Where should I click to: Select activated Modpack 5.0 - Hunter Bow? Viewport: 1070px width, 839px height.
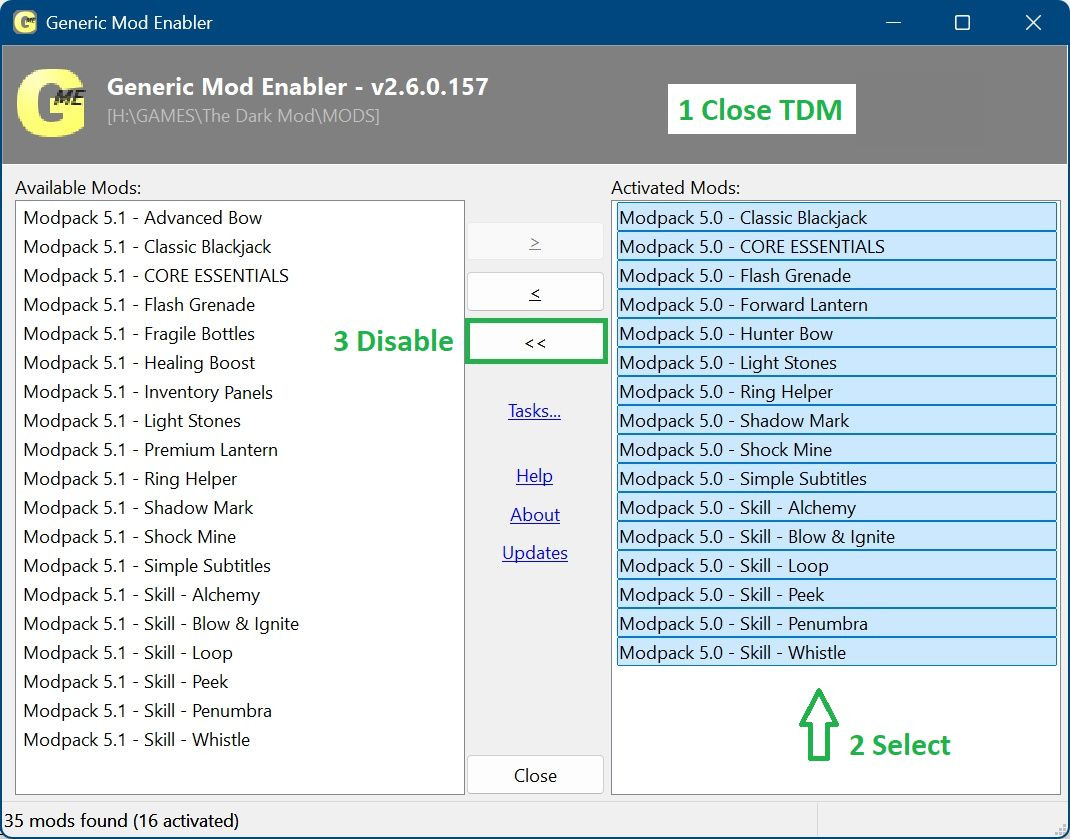point(837,334)
